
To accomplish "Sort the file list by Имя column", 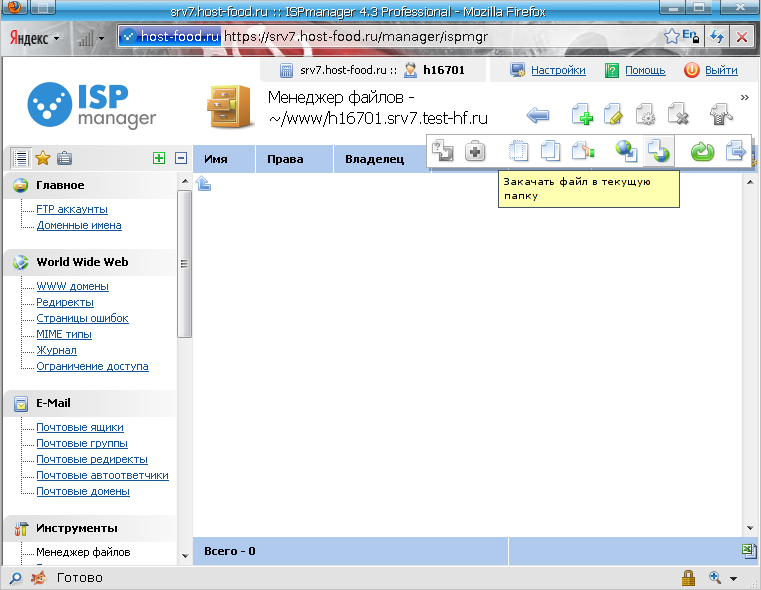I will click(x=215, y=159).
